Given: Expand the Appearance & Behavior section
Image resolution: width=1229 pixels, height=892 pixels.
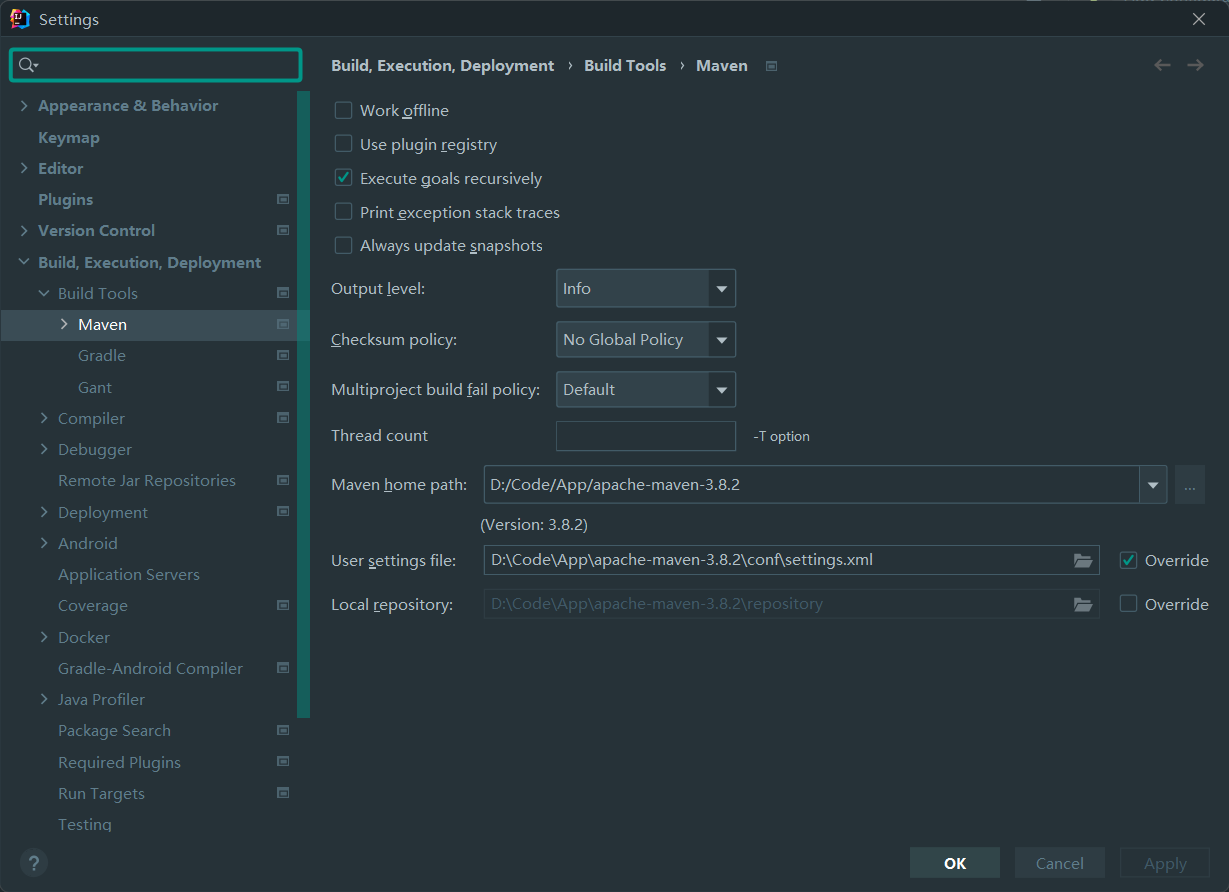Looking at the screenshot, I should tap(24, 105).
